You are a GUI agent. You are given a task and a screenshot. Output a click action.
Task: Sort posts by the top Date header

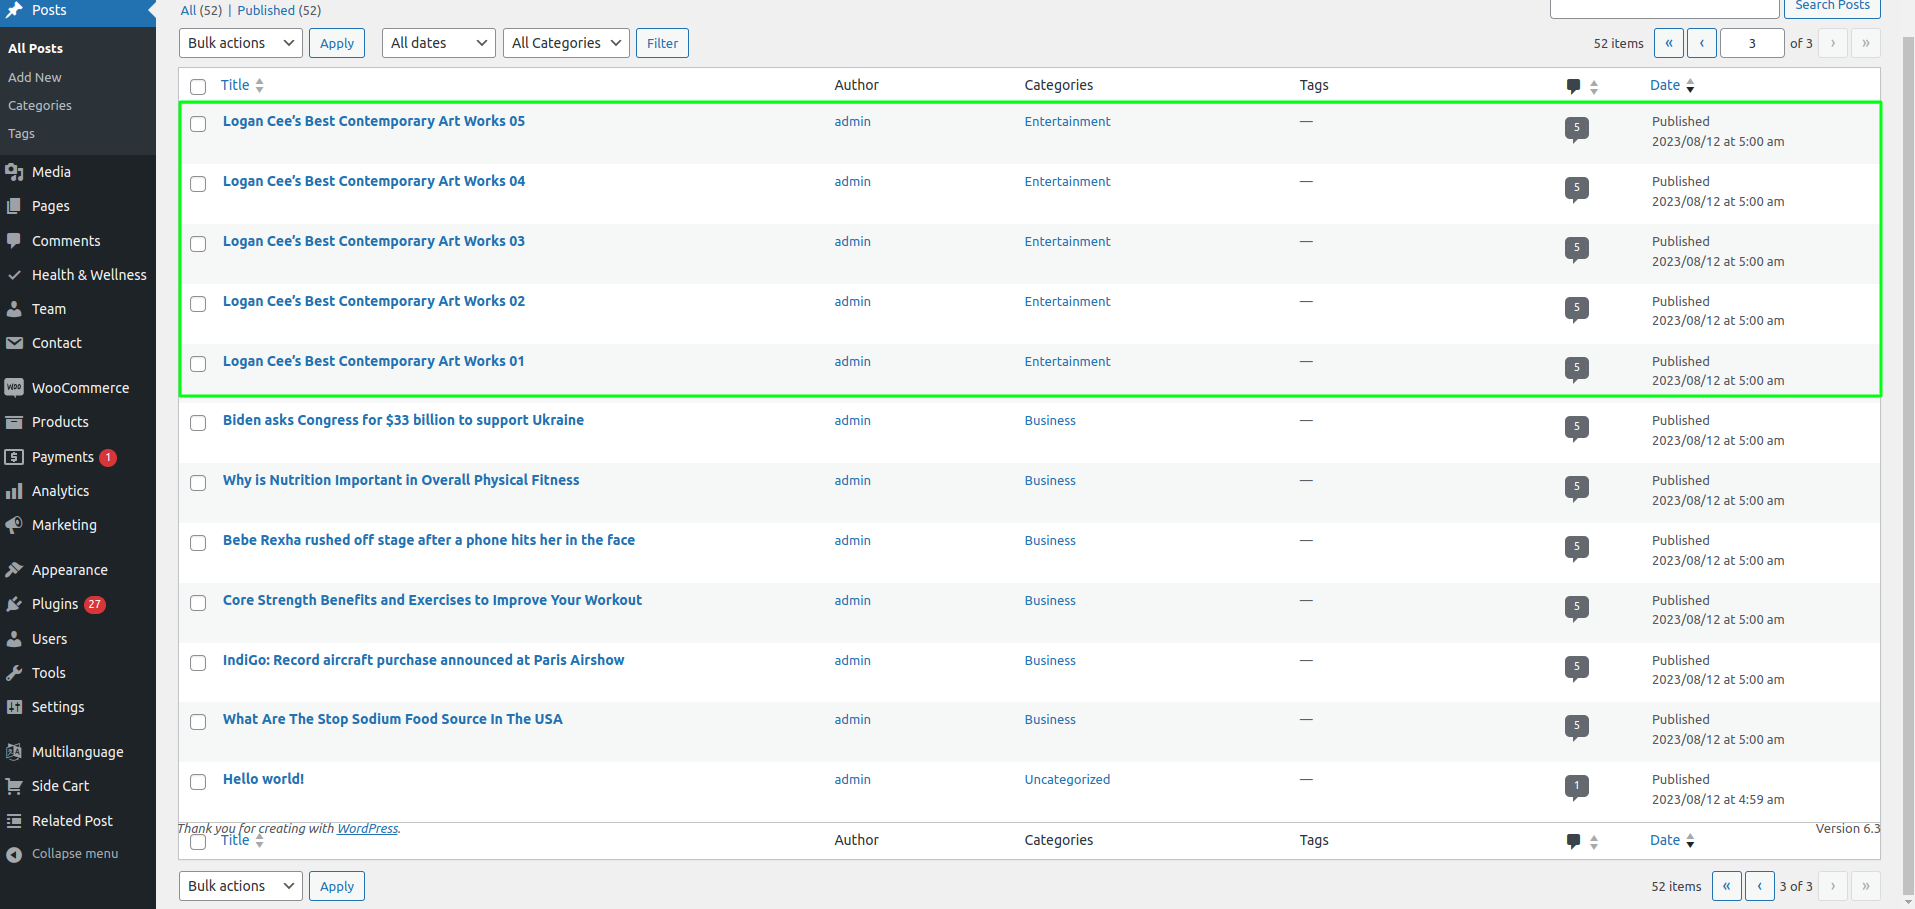click(1672, 85)
